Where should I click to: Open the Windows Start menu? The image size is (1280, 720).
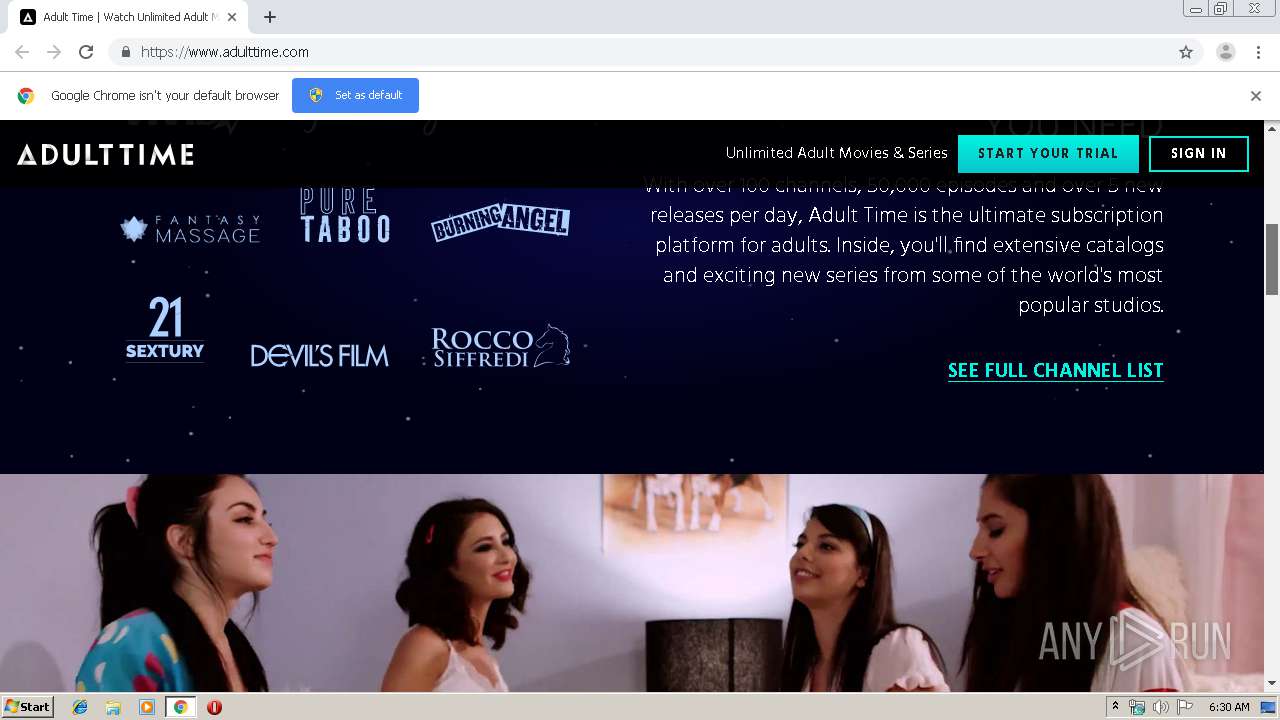[28, 706]
